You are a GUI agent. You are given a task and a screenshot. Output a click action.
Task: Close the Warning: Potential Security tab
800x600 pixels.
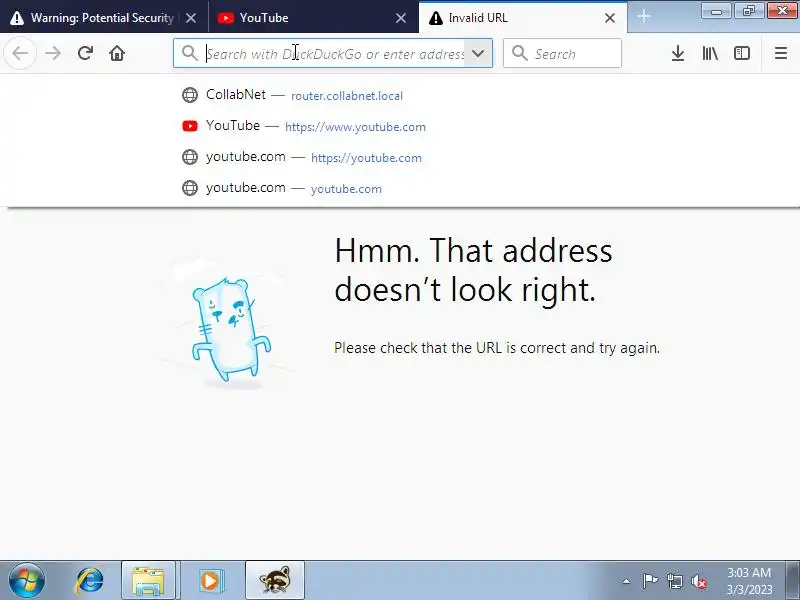pyautogui.click(x=191, y=18)
